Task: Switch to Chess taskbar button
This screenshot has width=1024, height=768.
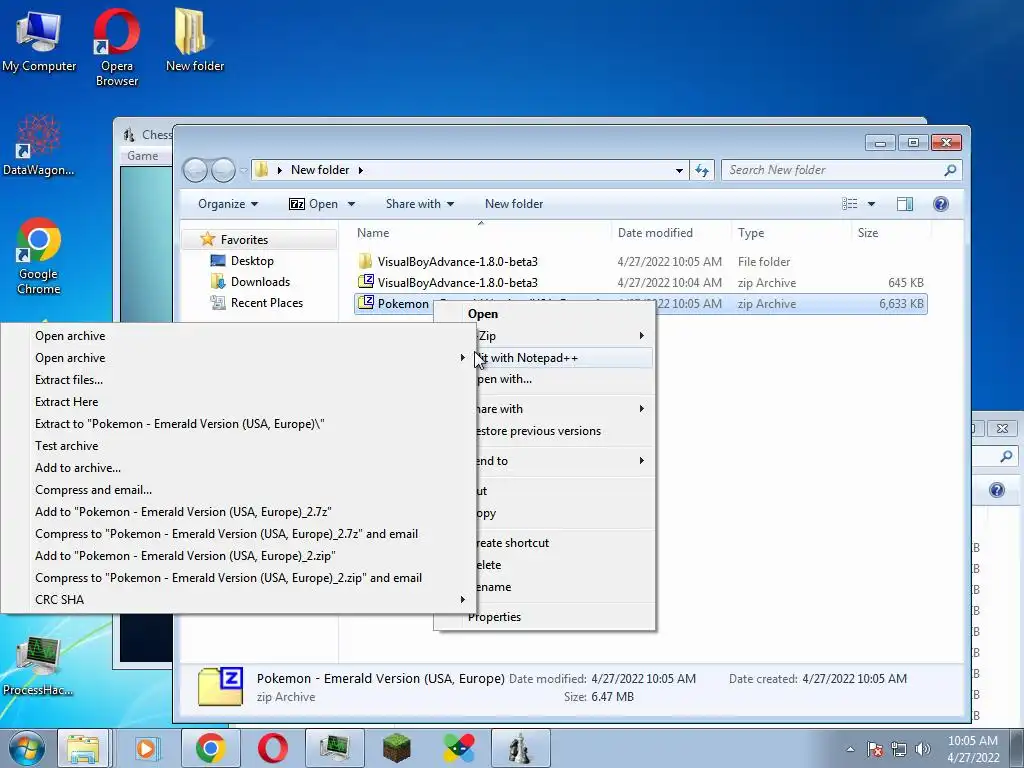Action: (x=520, y=748)
